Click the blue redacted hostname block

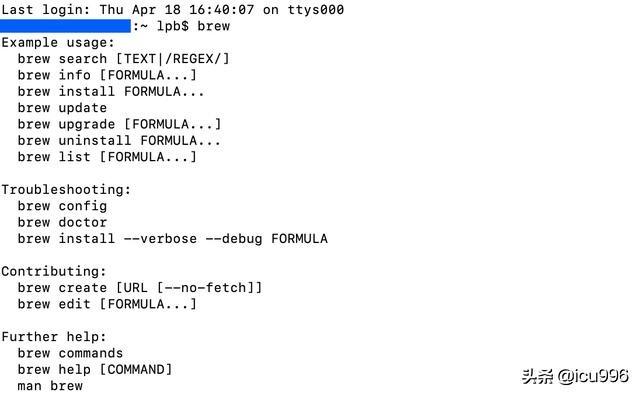point(65,26)
